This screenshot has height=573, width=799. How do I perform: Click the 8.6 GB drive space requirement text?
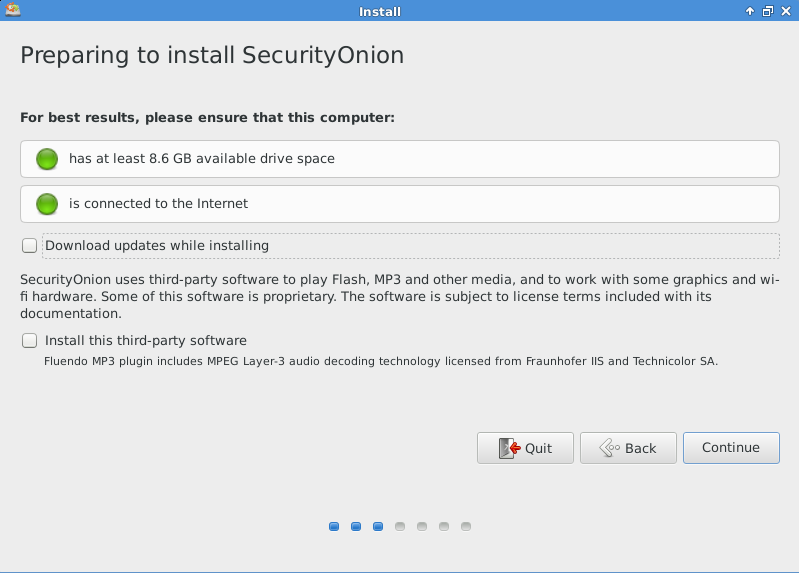pos(202,159)
